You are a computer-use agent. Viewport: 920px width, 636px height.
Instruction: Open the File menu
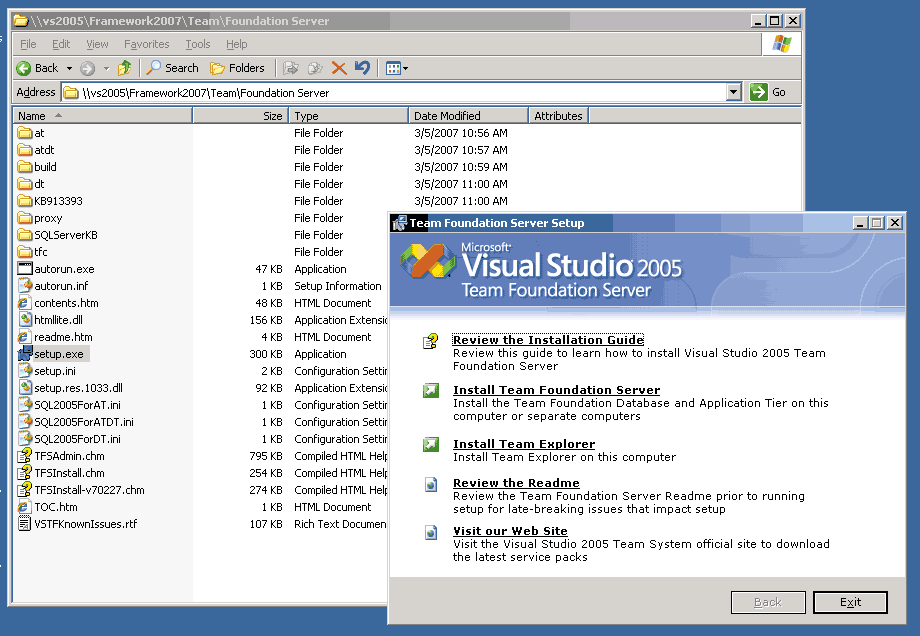[x=28, y=44]
